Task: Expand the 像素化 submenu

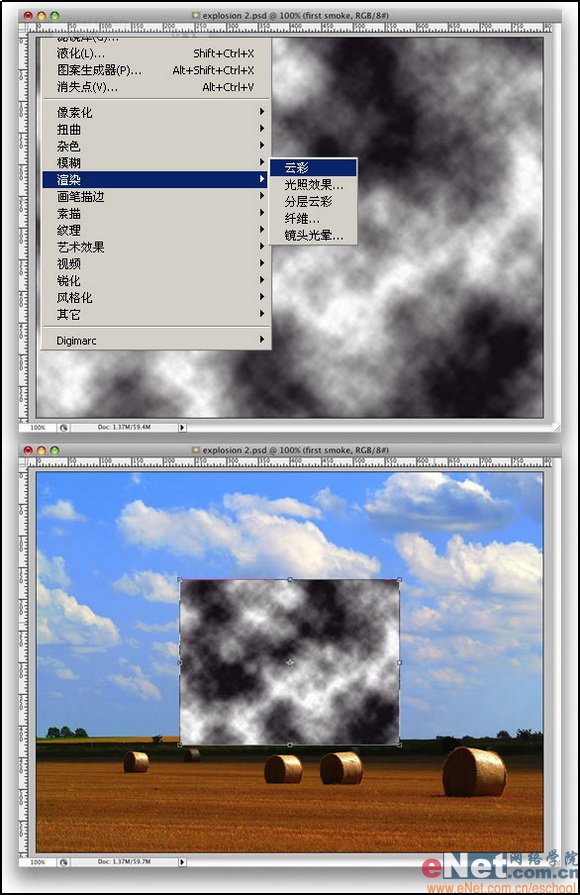Action: [x=156, y=112]
